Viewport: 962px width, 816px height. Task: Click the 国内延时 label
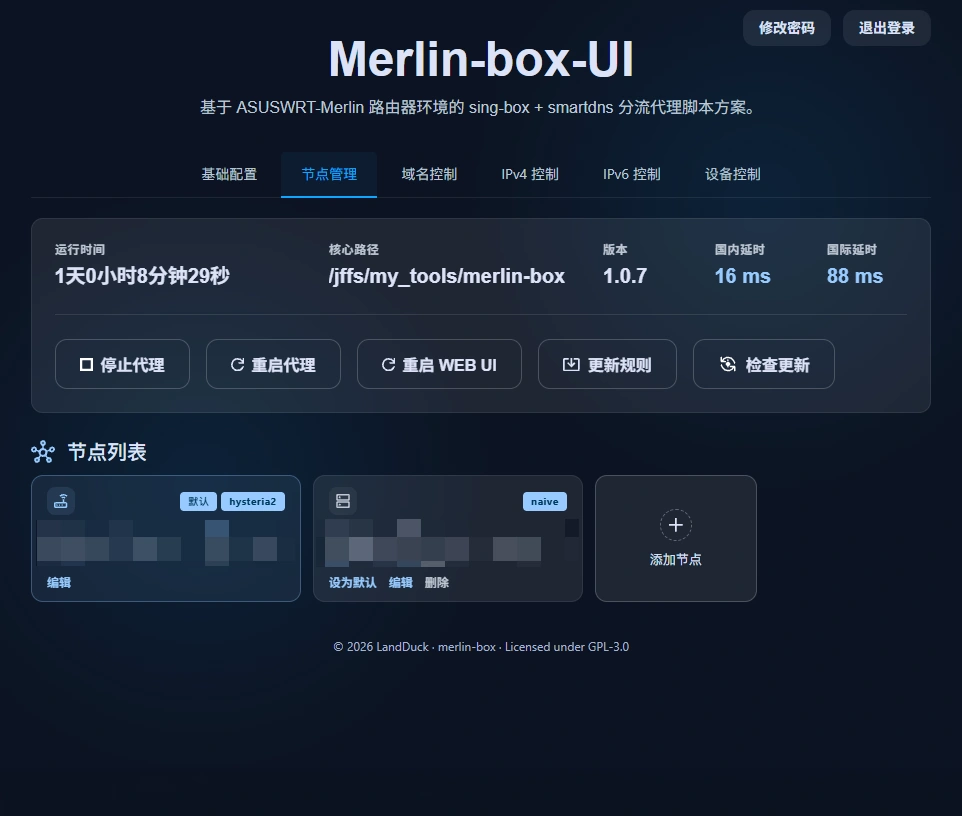pos(739,250)
